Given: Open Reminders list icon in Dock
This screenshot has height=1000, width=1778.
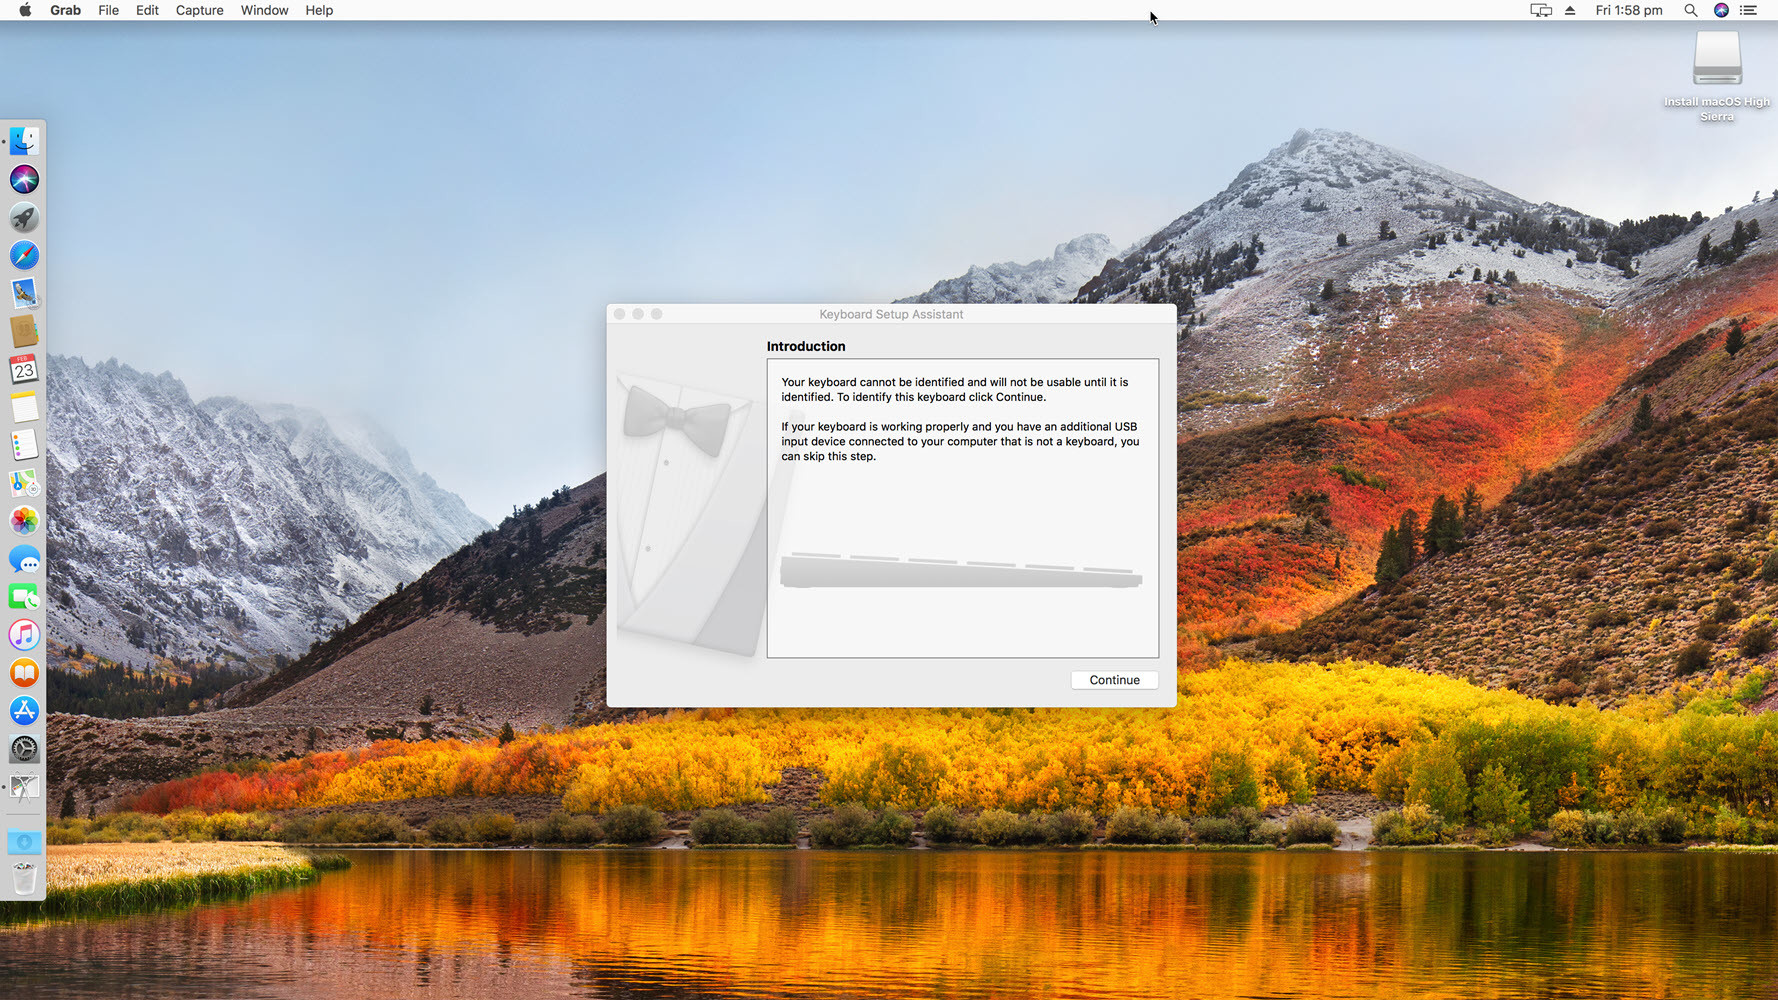Looking at the screenshot, I should (x=24, y=445).
